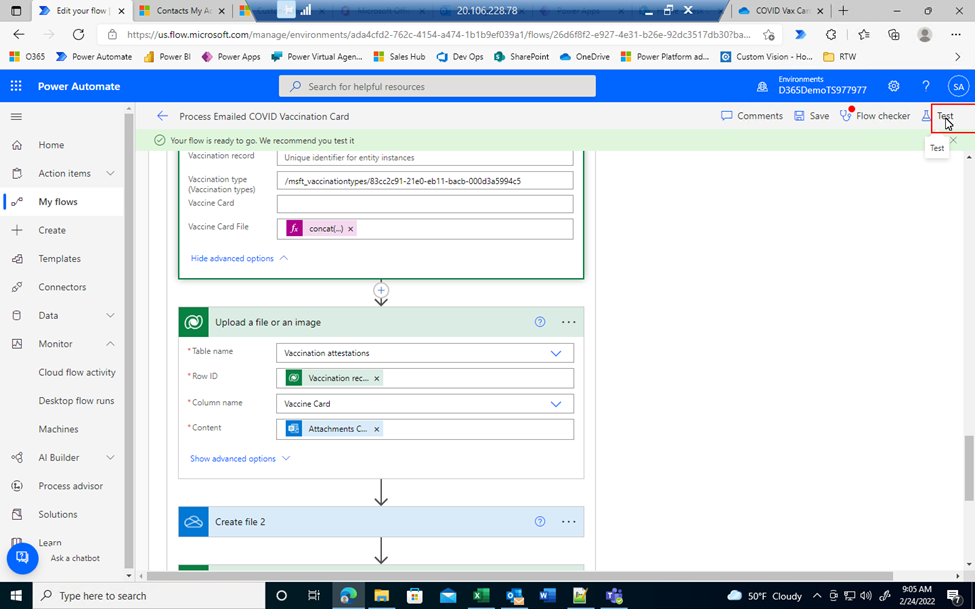Screen dimensions: 975x609
Task: Remove the concat expression token
Action: pos(351,229)
